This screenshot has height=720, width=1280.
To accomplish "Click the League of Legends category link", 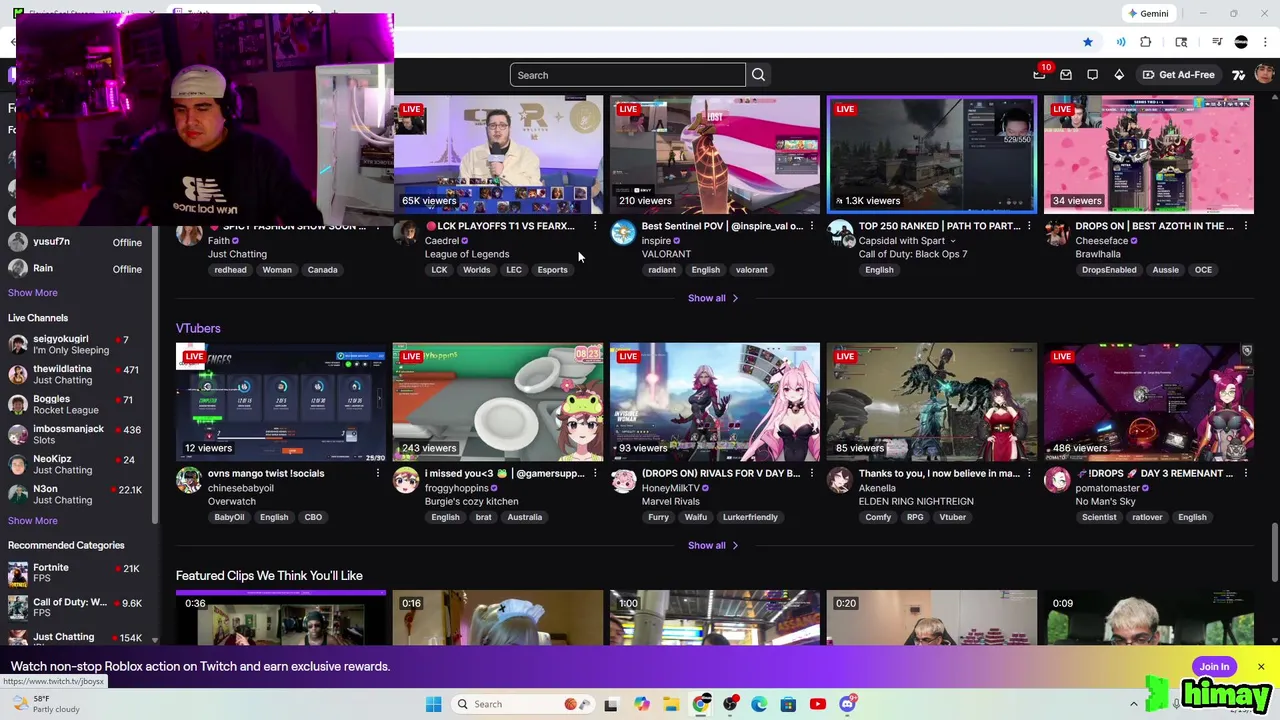I will pos(467,254).
